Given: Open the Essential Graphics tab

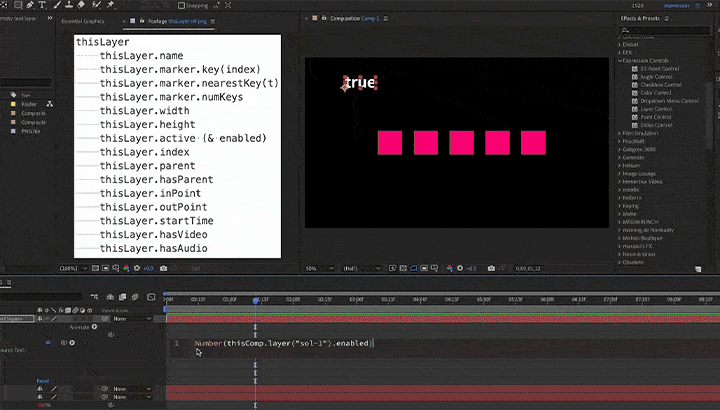Looking at the screenshot, I should pyautogui.click(x=83, y=21).
